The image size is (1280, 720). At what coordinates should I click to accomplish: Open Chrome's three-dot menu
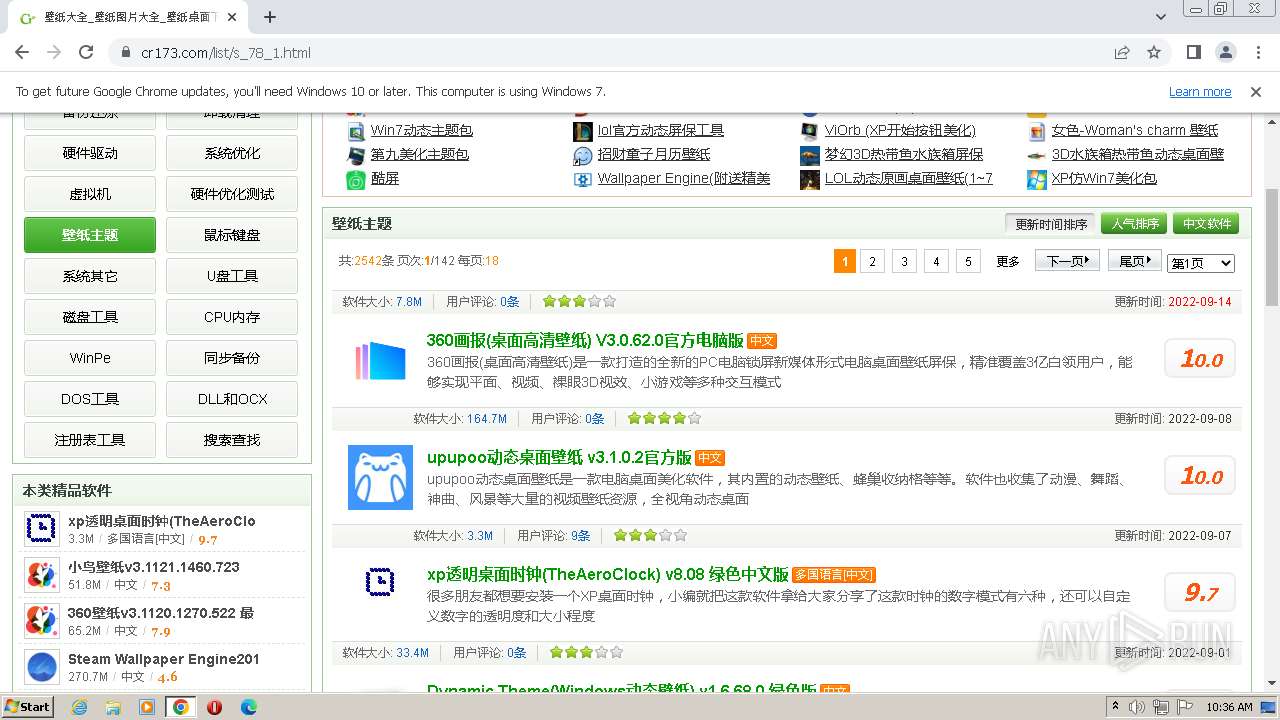pyautogui.click(x=1257, y=53)
